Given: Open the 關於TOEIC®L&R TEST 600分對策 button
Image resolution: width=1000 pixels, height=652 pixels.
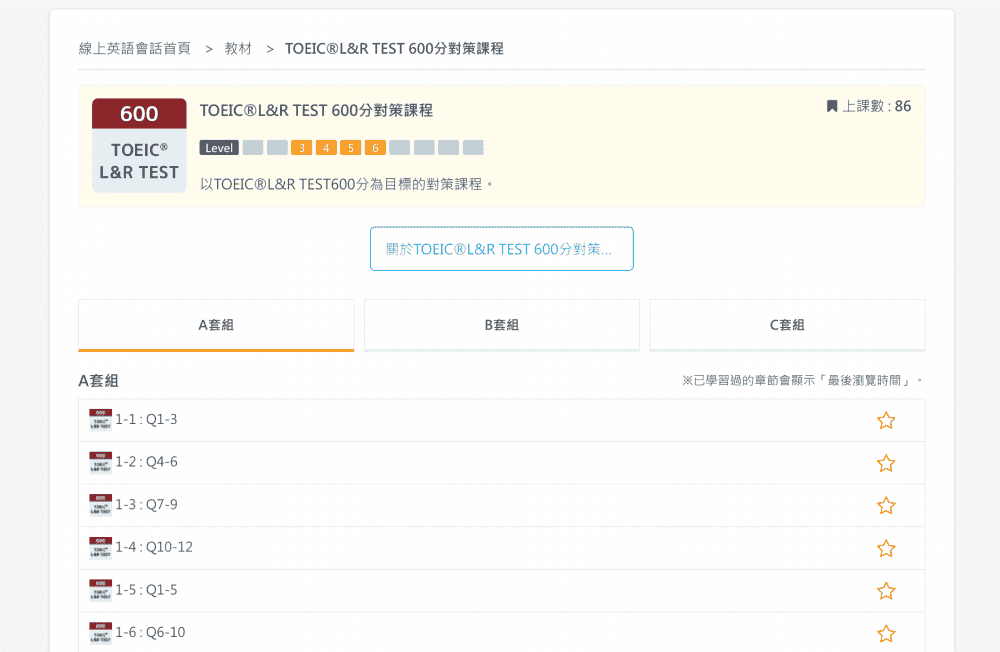Looking at the screenshot, I should (501, 249).
